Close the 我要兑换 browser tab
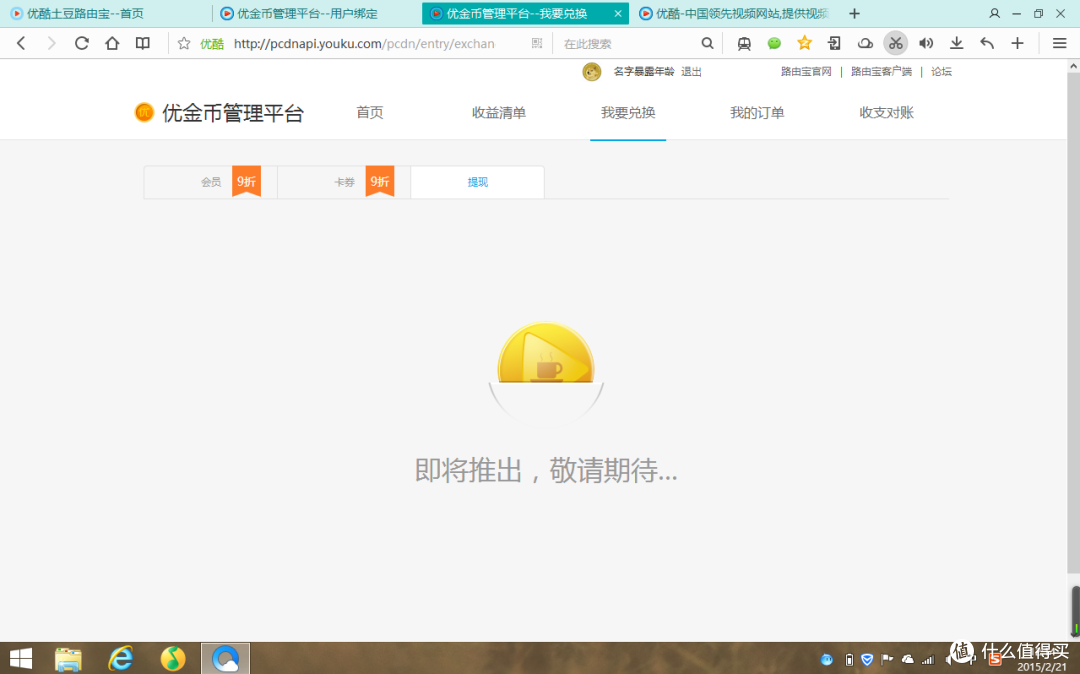Image resolution: width=1080 pixels, height=674 pixels. coord(618,14)
